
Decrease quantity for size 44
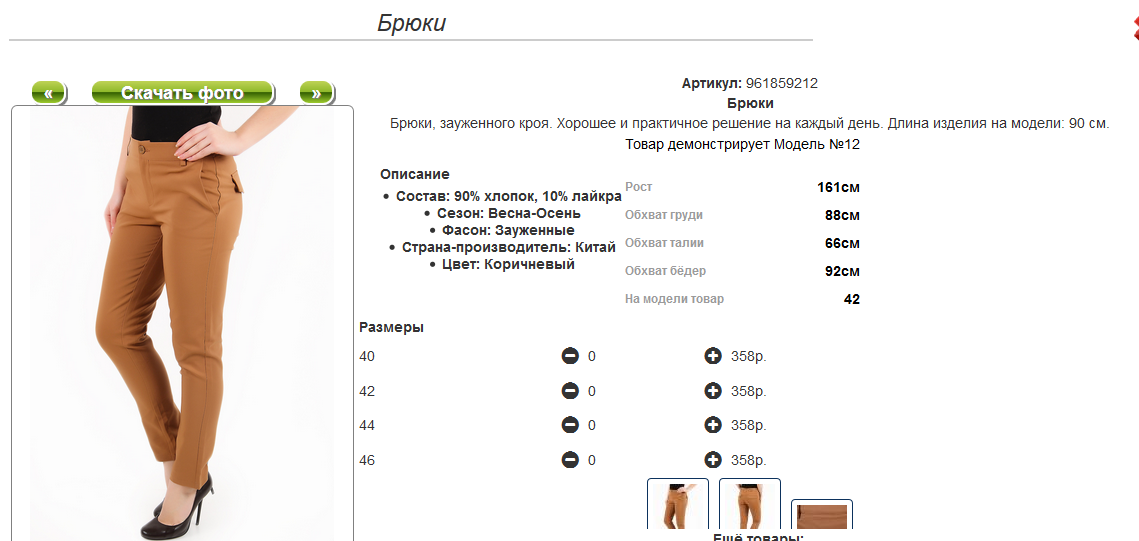click(570, 425)
